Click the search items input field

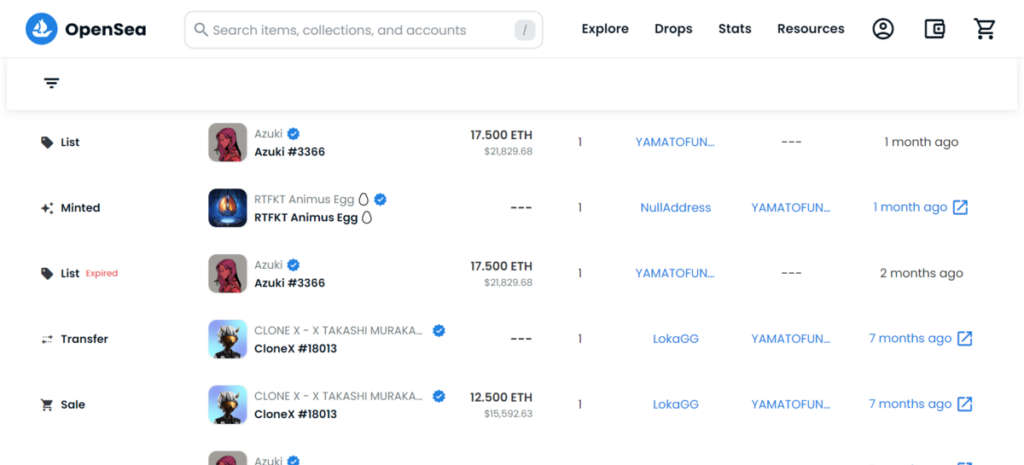(x=350, y=30)
